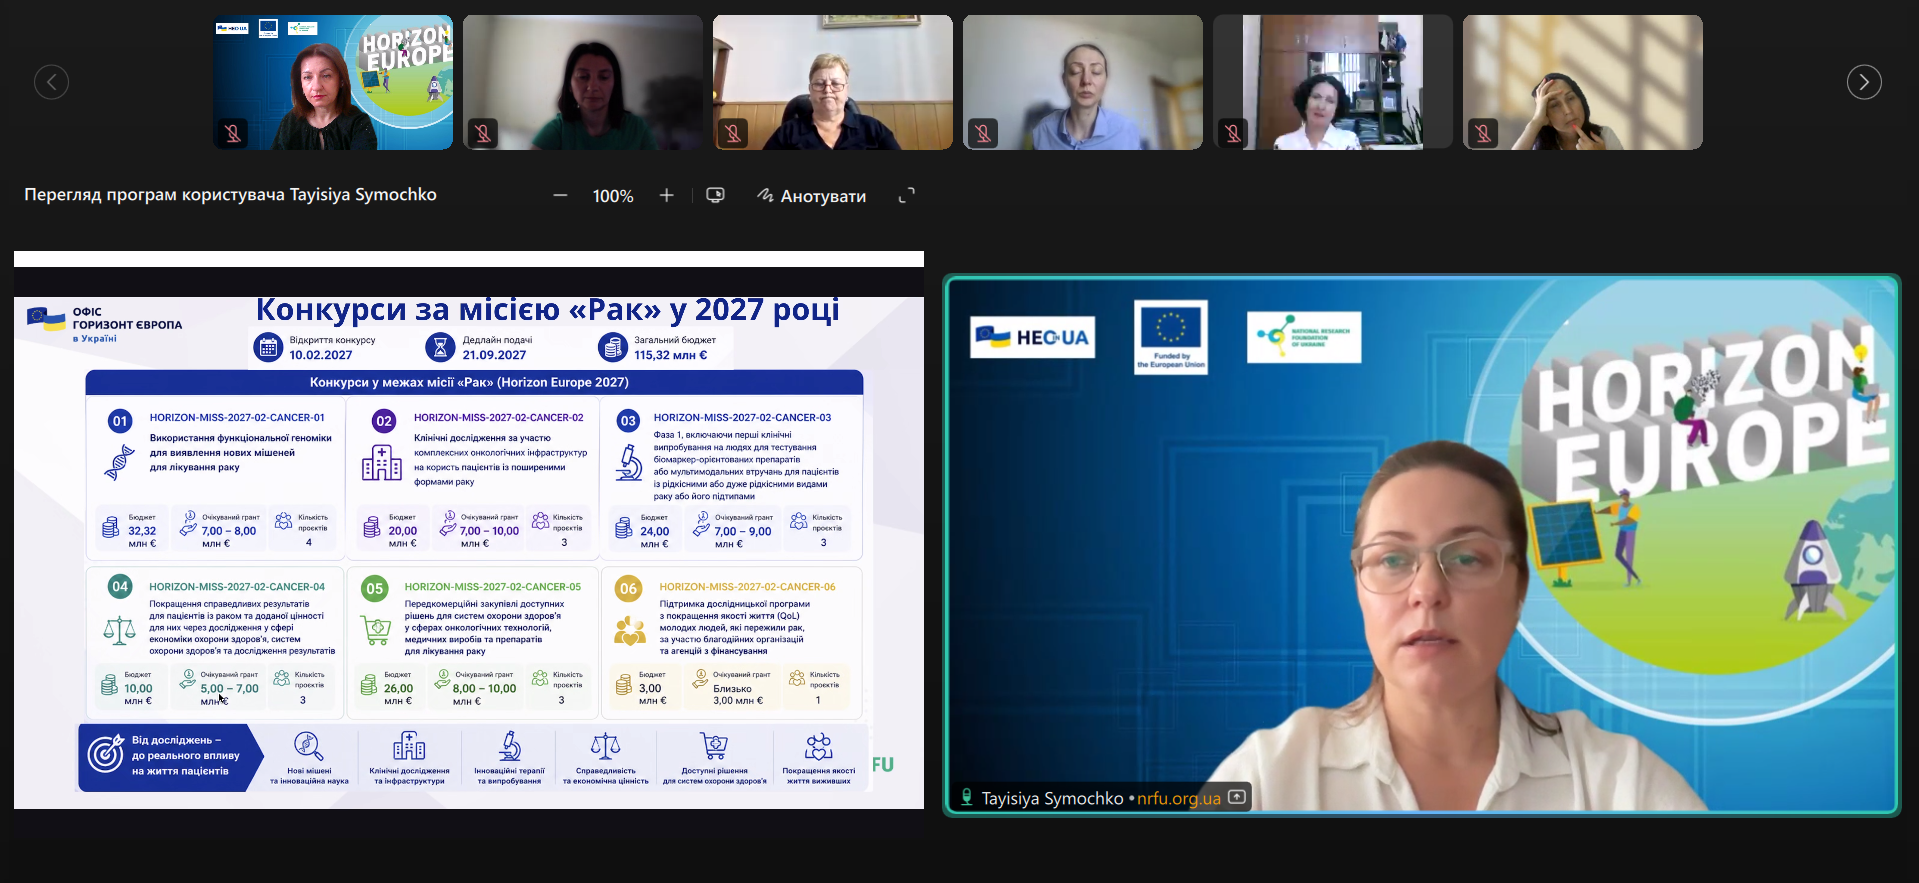Viewport: 1919px width, 883px height.
Task: Click the 100% zoom level indicator
Action: [613, 196]
